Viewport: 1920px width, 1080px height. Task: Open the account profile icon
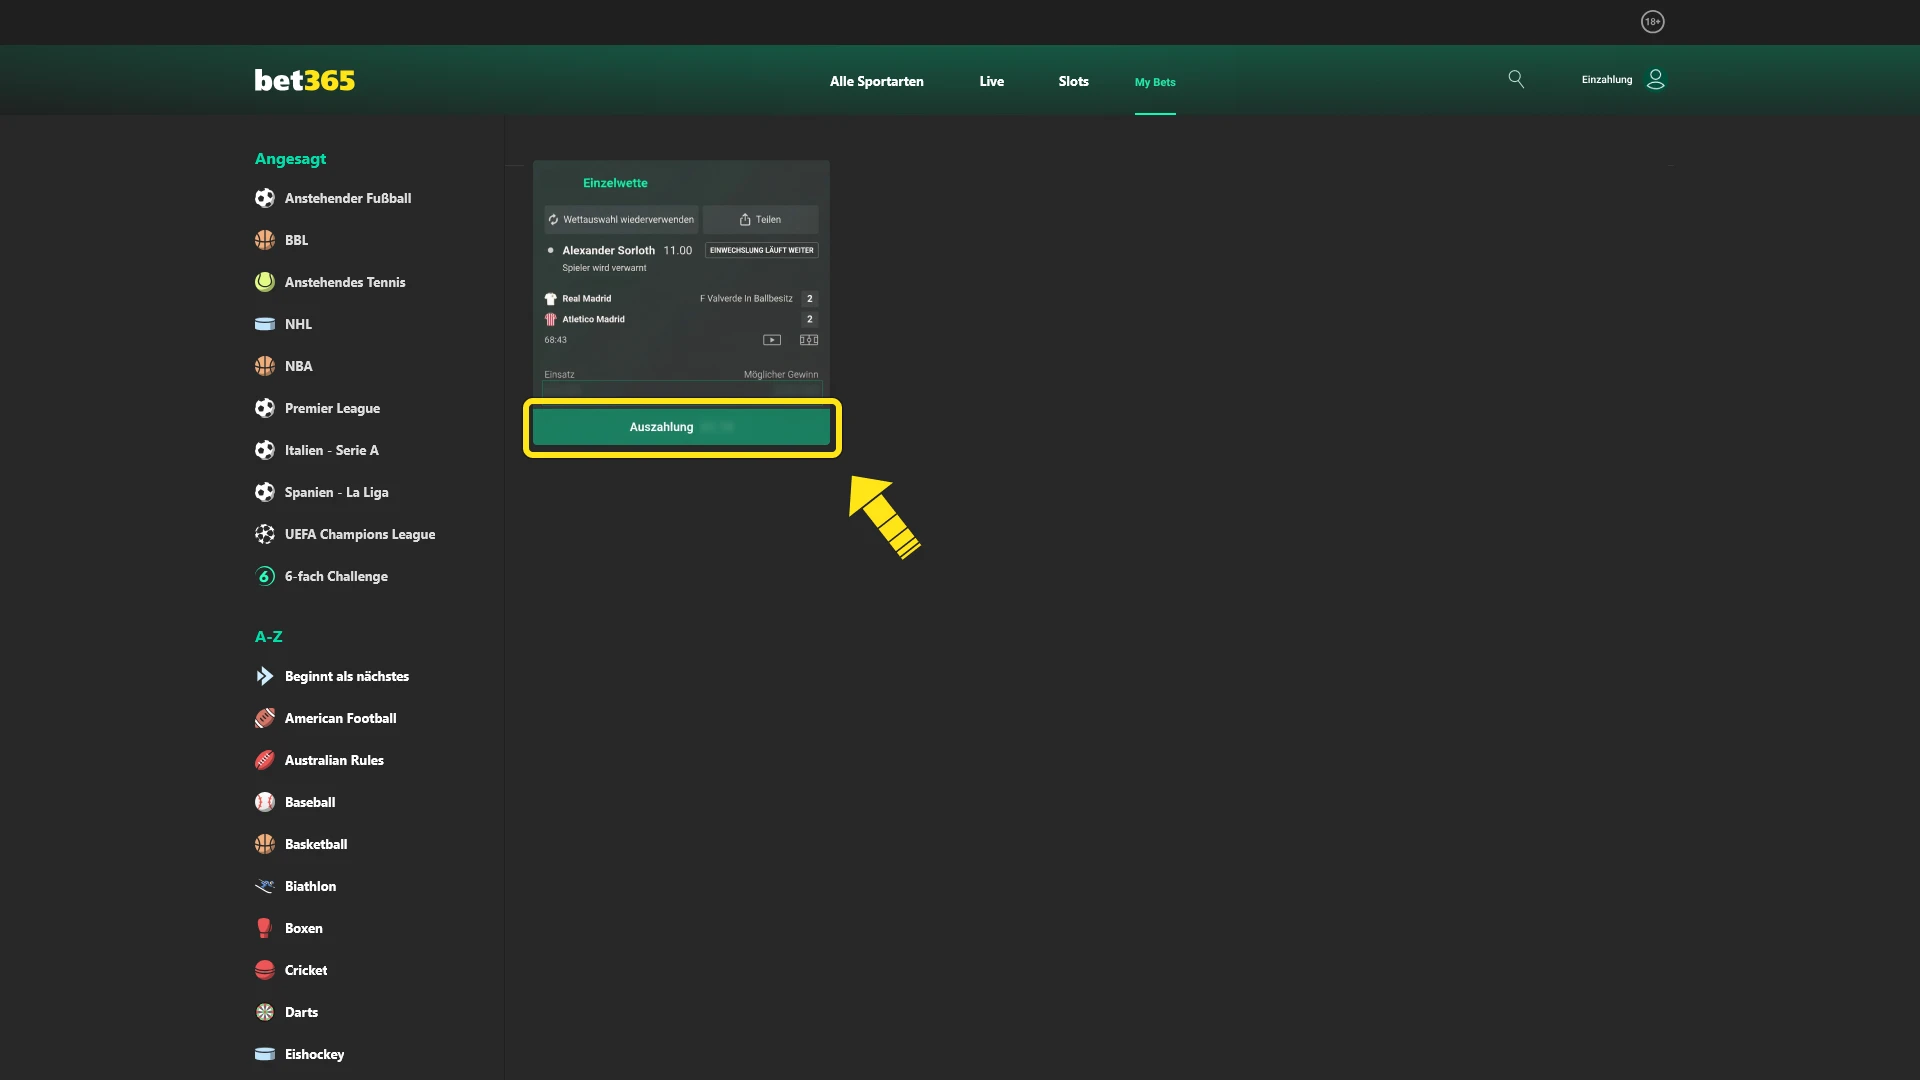click(1656, 79)
